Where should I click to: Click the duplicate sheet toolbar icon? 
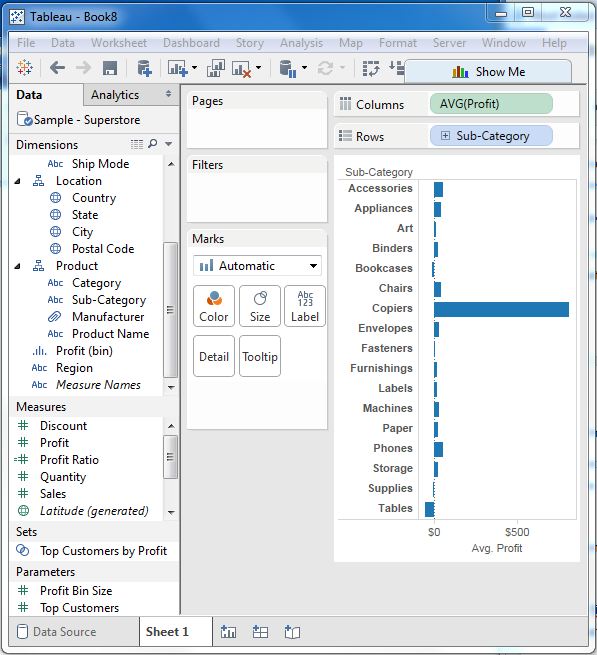tap(216, 68)
